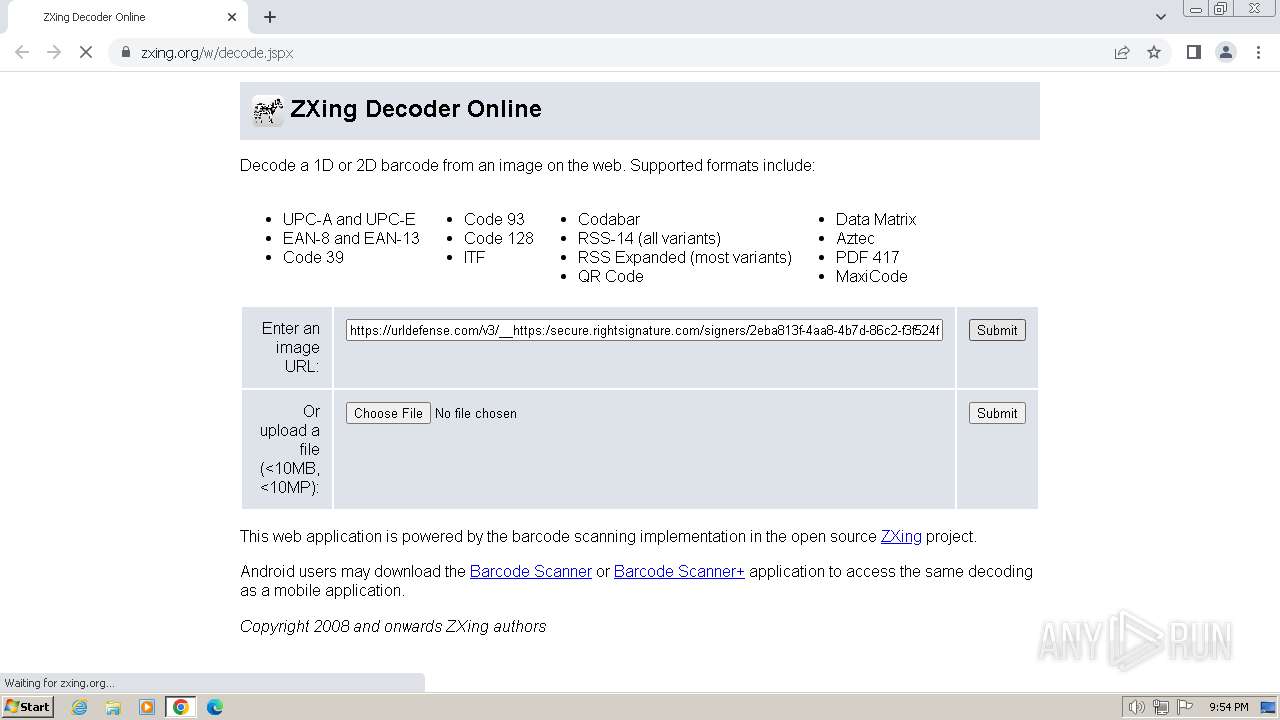Open site information lock icon

coord(126,52)
